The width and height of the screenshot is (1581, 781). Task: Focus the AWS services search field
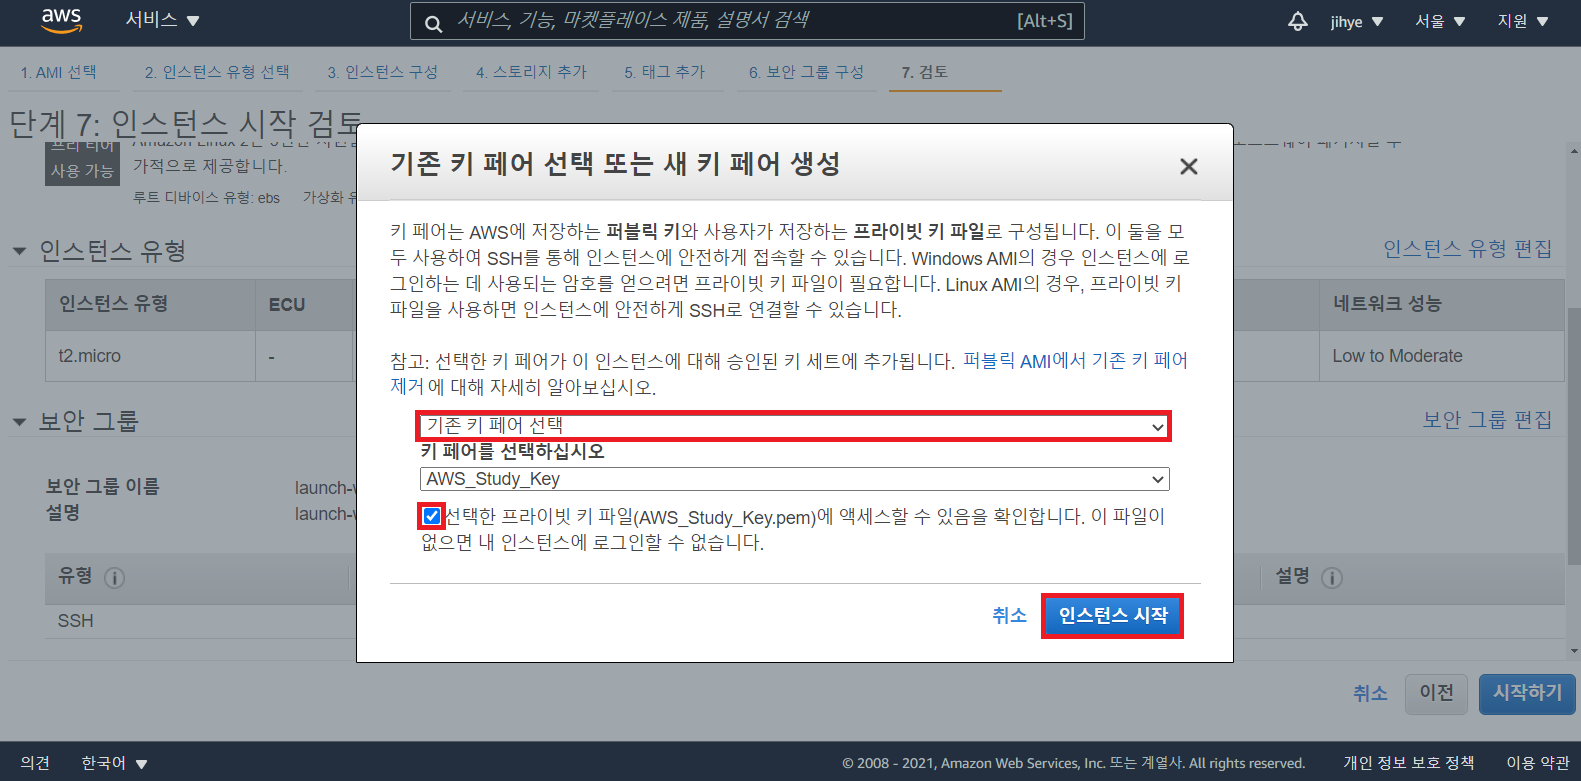click(747, 21)
